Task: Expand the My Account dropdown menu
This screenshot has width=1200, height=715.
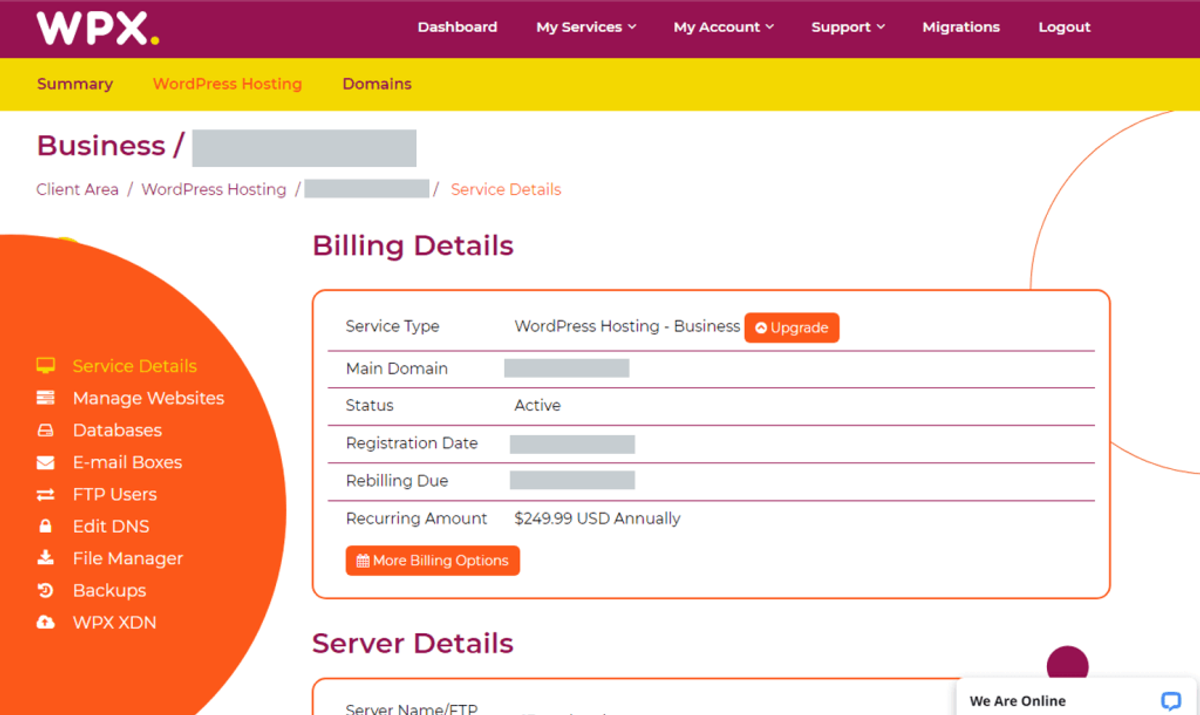Action: [724, 27]
